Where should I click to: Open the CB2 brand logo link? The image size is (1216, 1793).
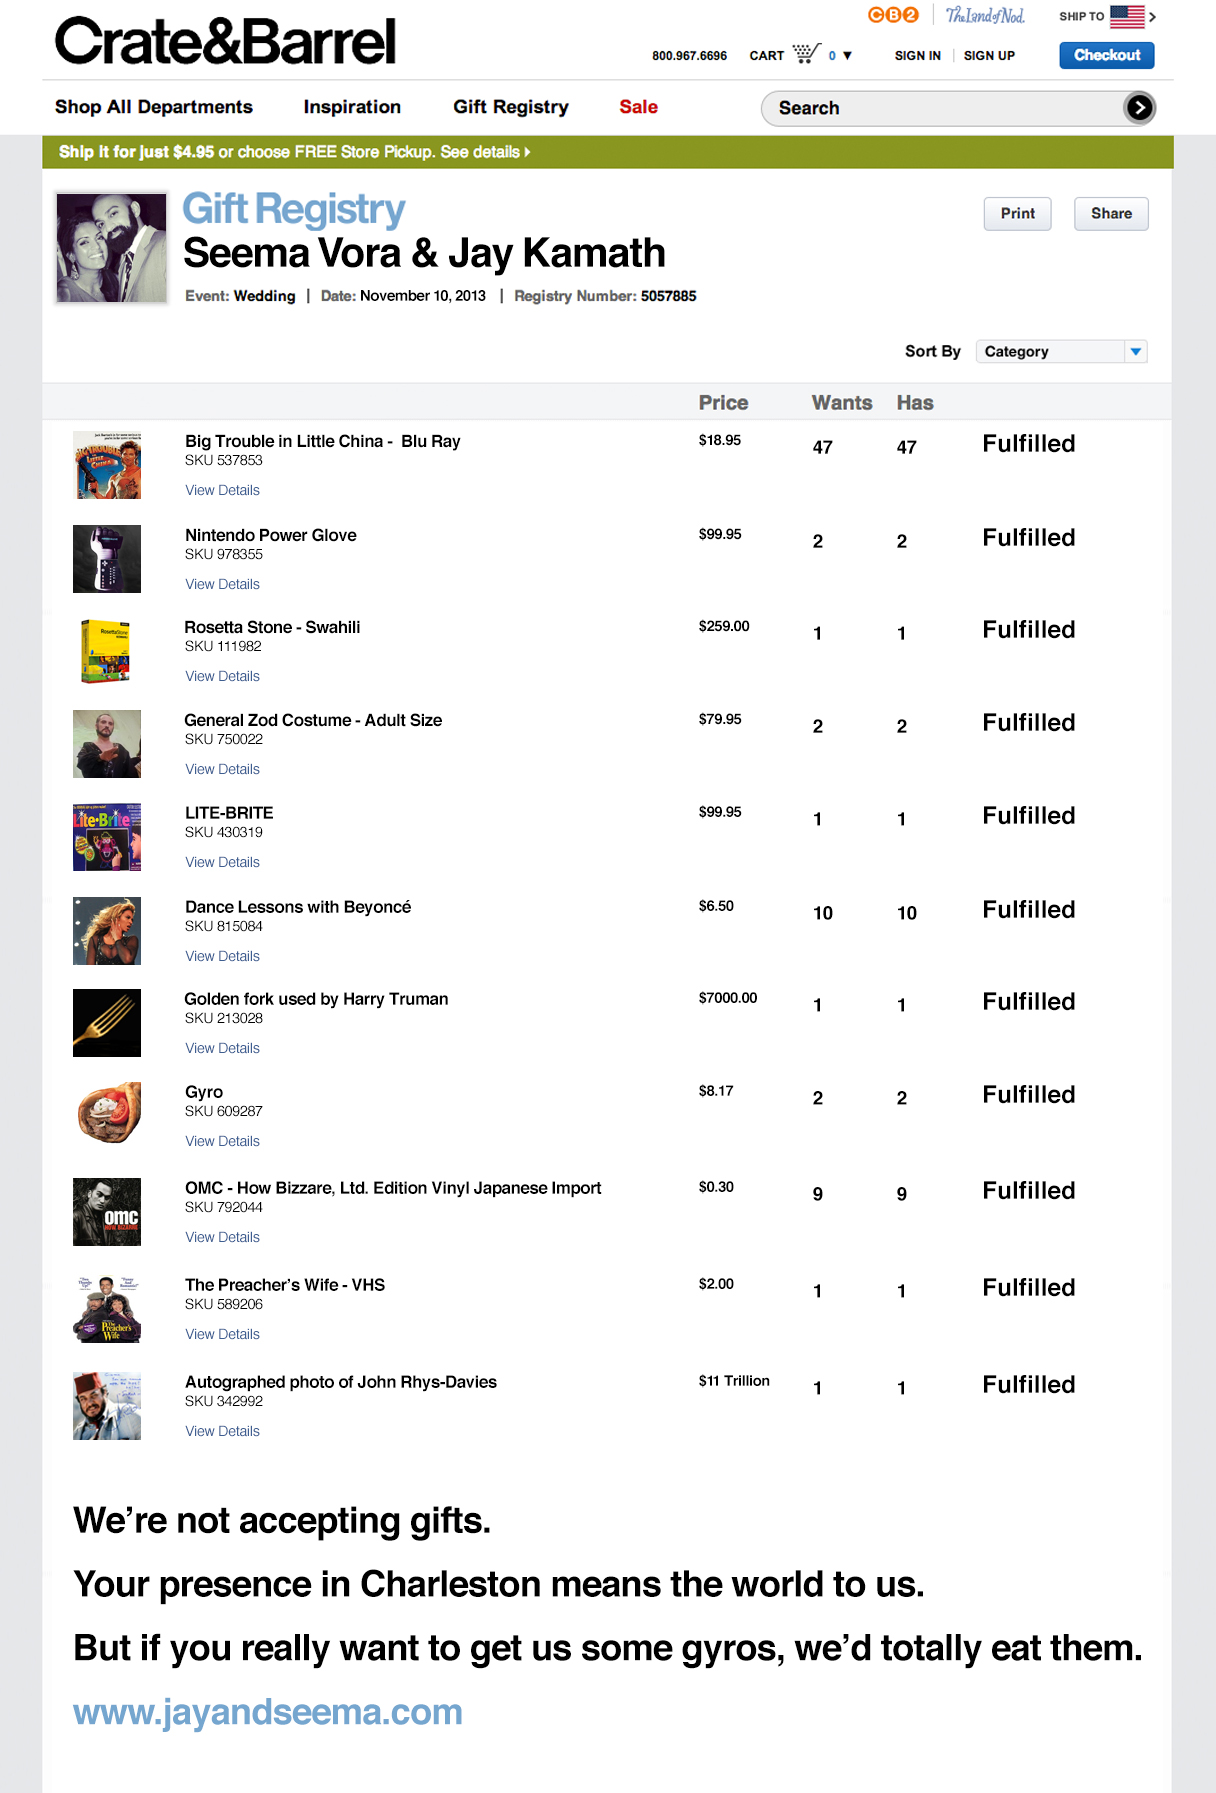893,15
